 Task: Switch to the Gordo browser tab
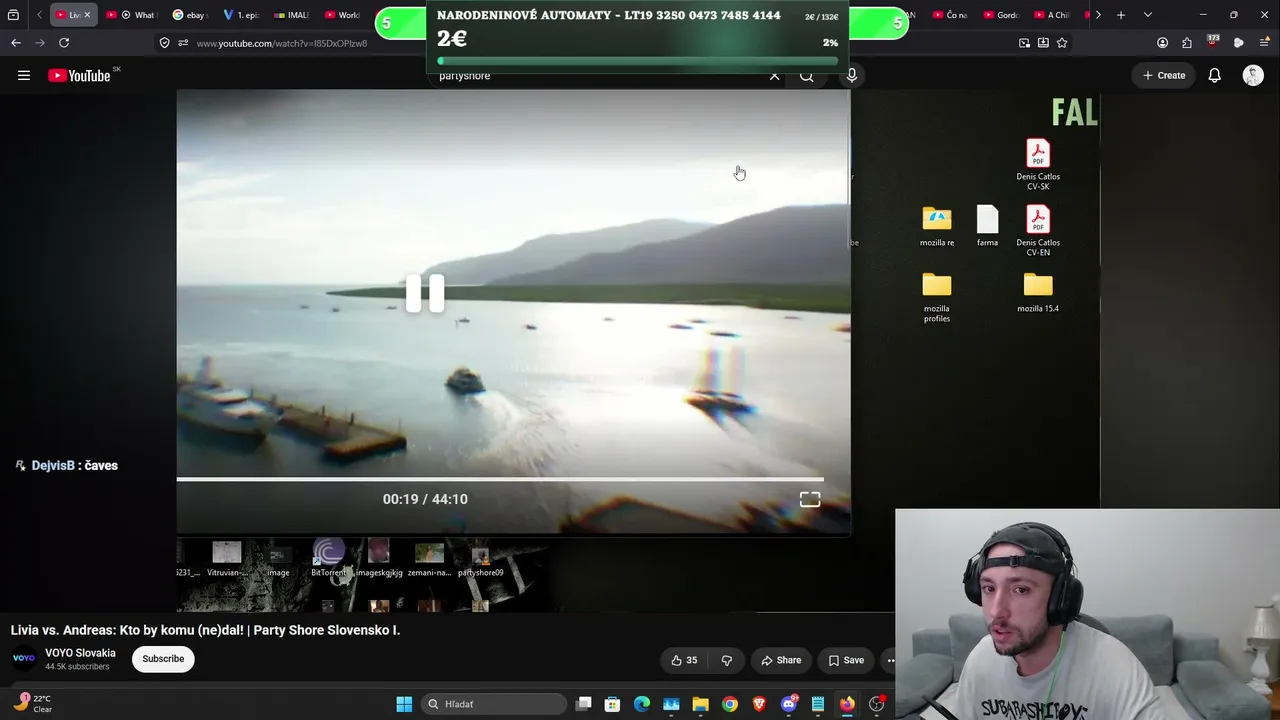coord(1002,15)
